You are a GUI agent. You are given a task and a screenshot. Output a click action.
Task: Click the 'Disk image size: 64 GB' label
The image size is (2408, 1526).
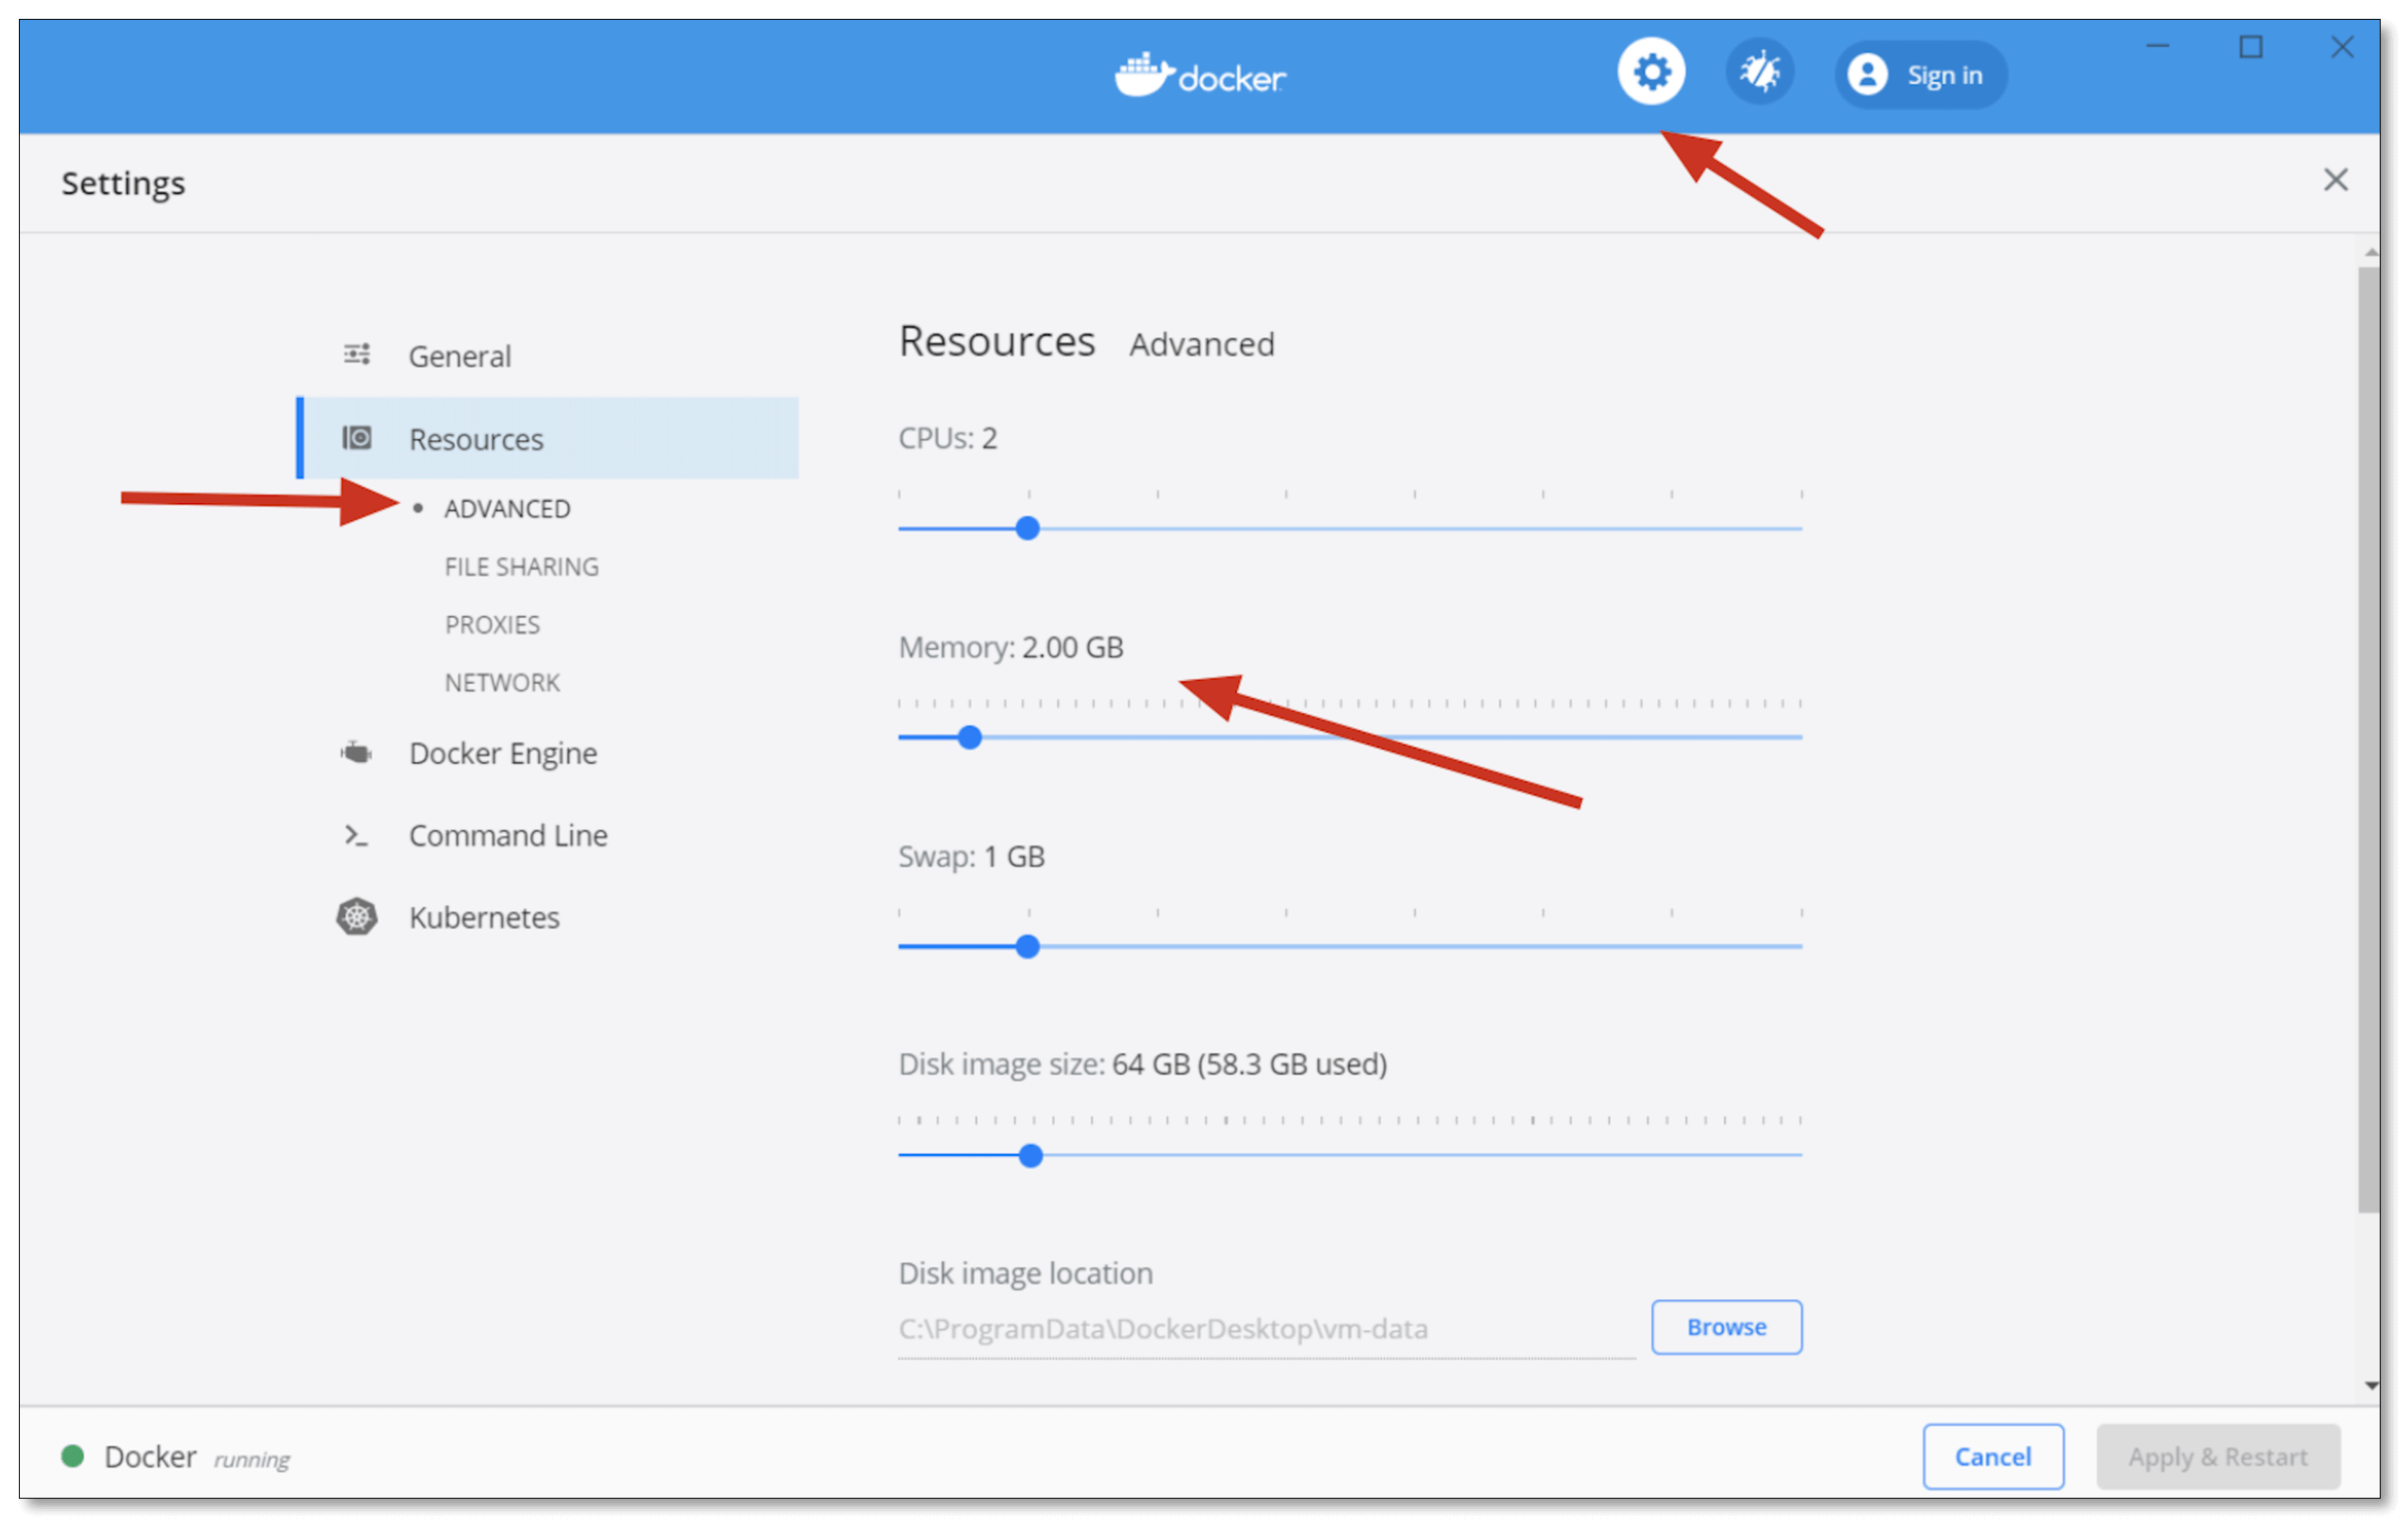point(1142,1064)
